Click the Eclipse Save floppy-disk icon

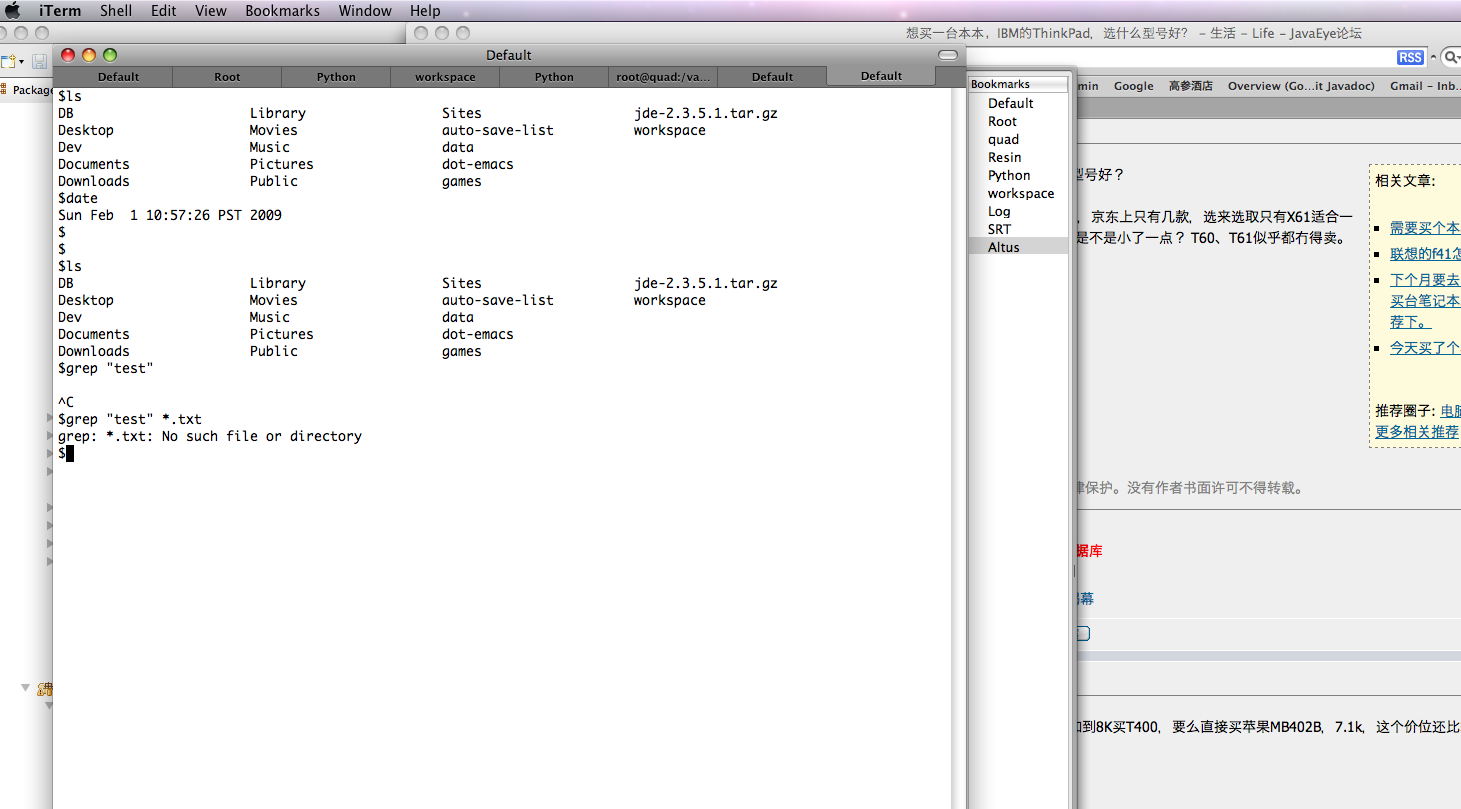40,62
